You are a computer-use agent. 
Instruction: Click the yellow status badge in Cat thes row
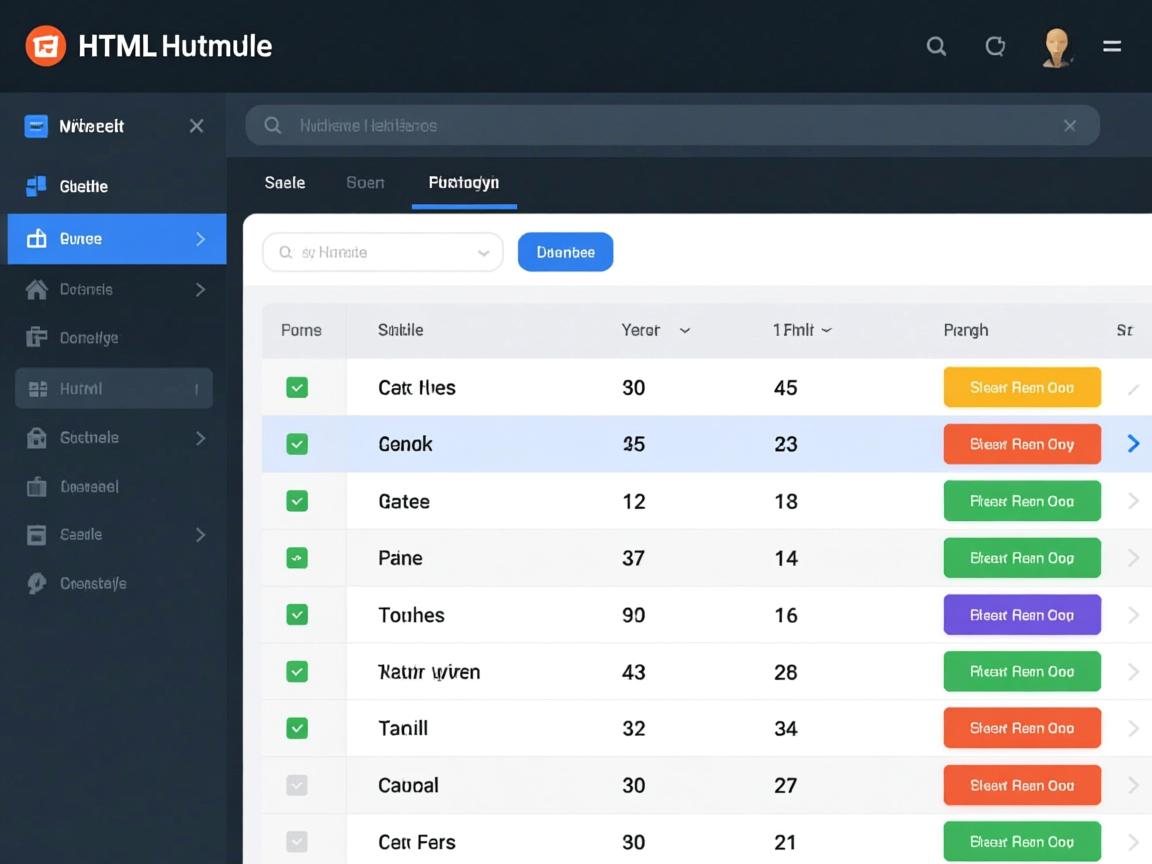(1022, 388)
